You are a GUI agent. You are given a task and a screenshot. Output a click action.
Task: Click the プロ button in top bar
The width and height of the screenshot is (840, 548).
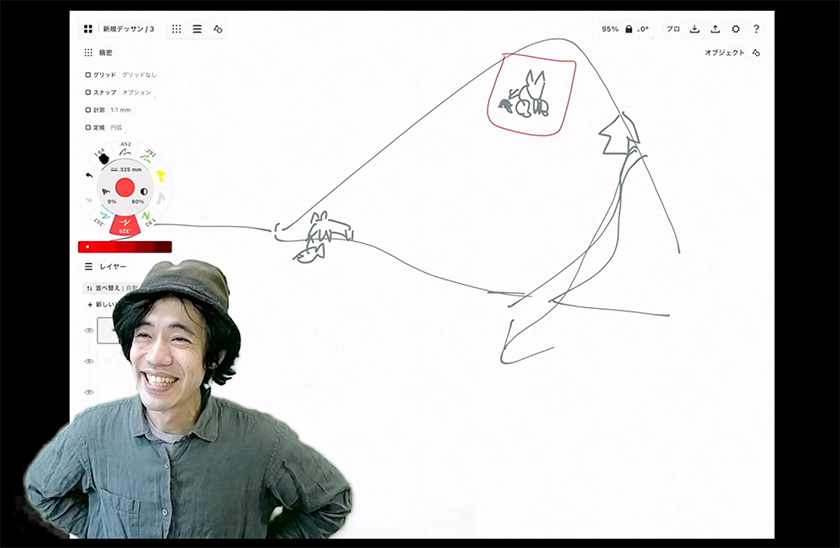click(673, 29)
